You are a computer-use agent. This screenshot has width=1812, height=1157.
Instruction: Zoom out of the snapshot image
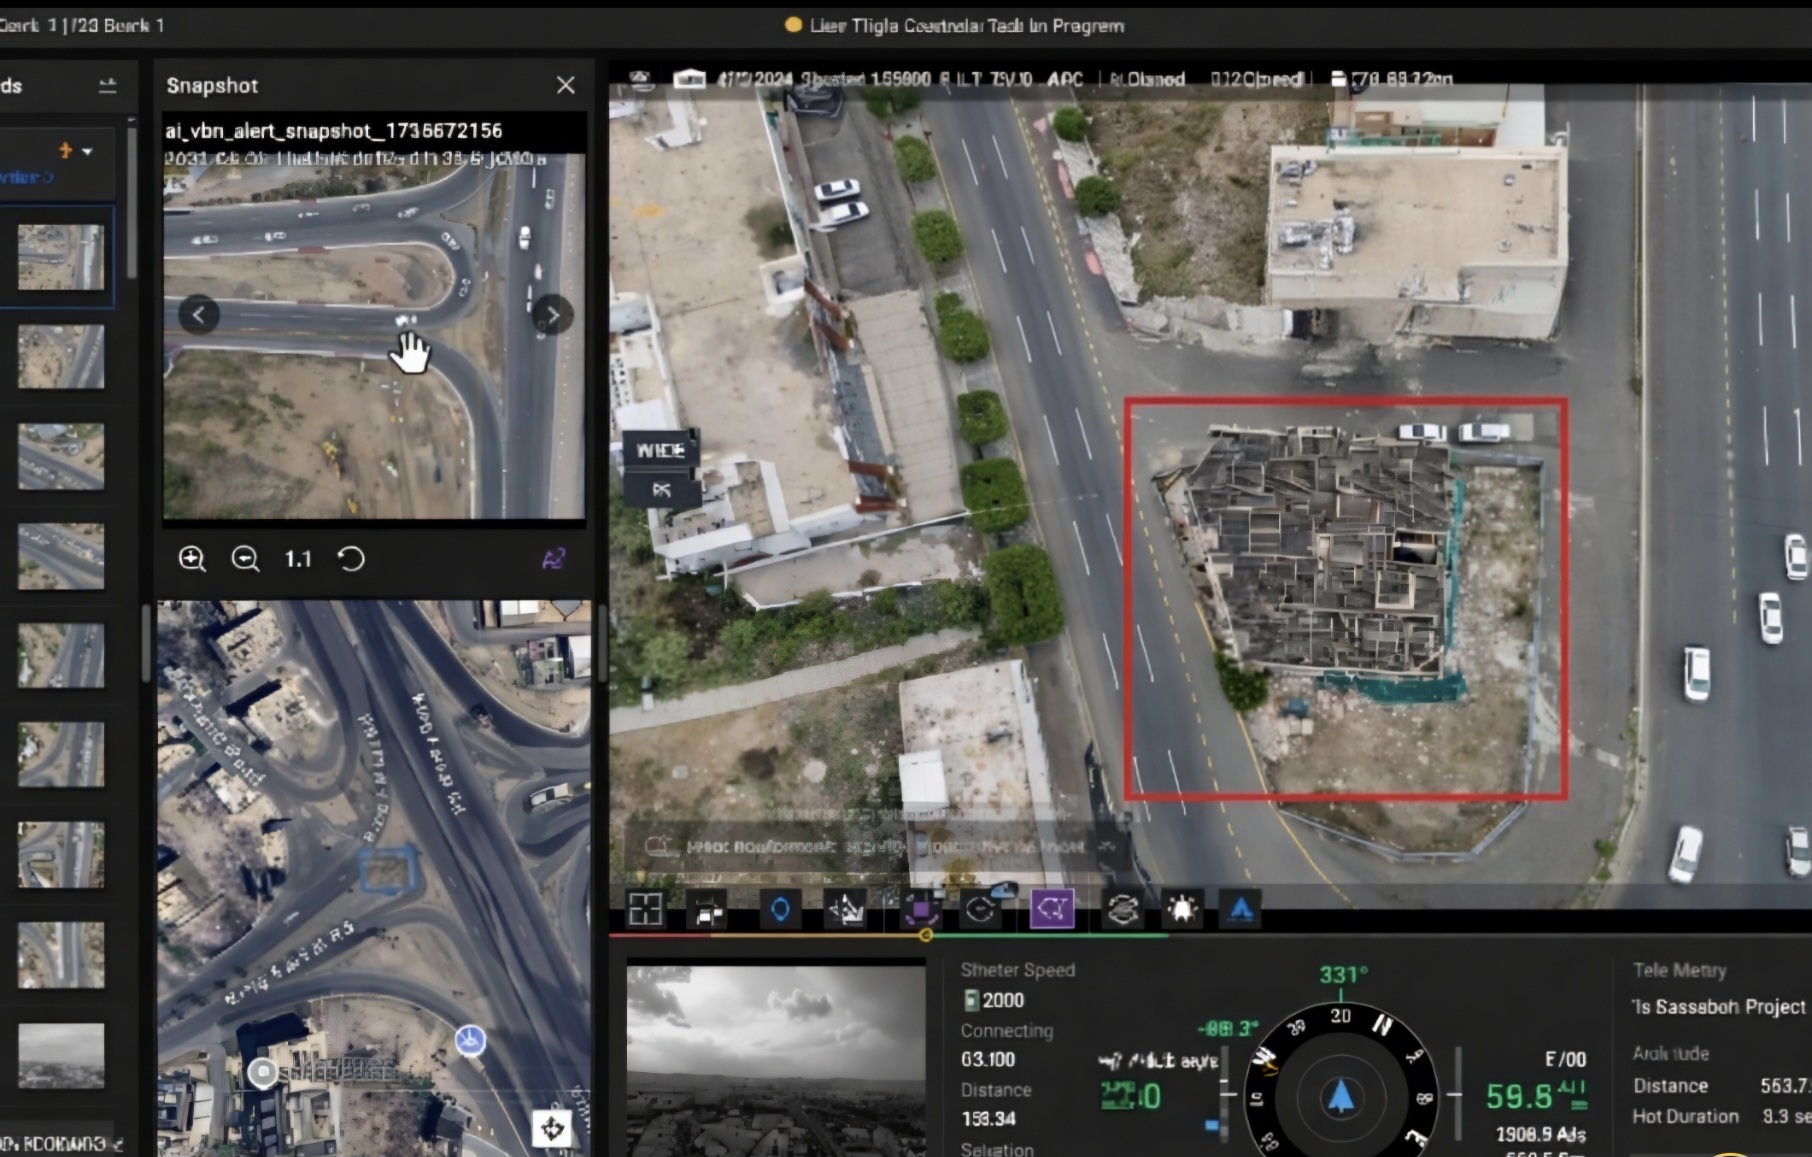click(x=245, y=559)
